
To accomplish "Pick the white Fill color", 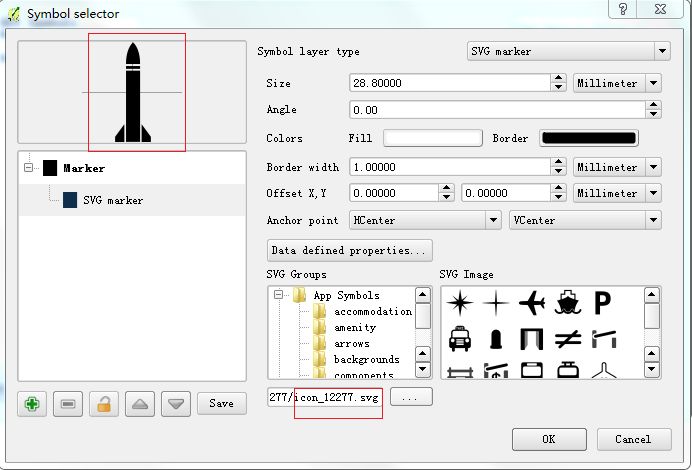I will point(432,138).
